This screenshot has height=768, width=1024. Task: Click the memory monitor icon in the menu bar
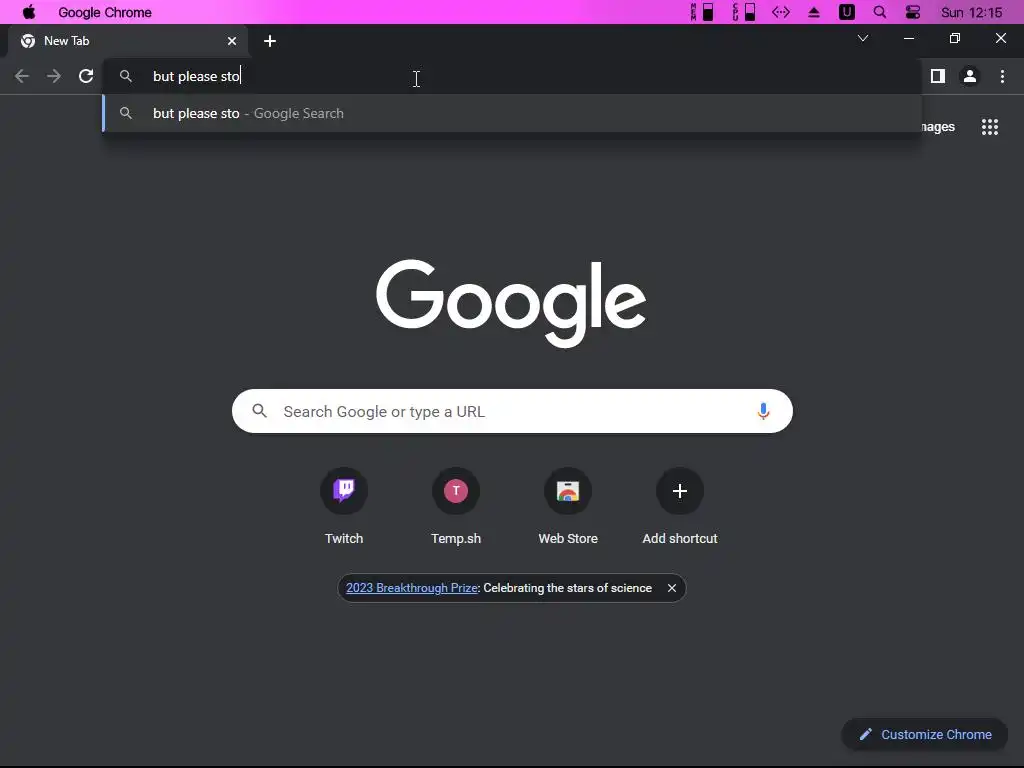pyautogui.click(x=702, y=12)
